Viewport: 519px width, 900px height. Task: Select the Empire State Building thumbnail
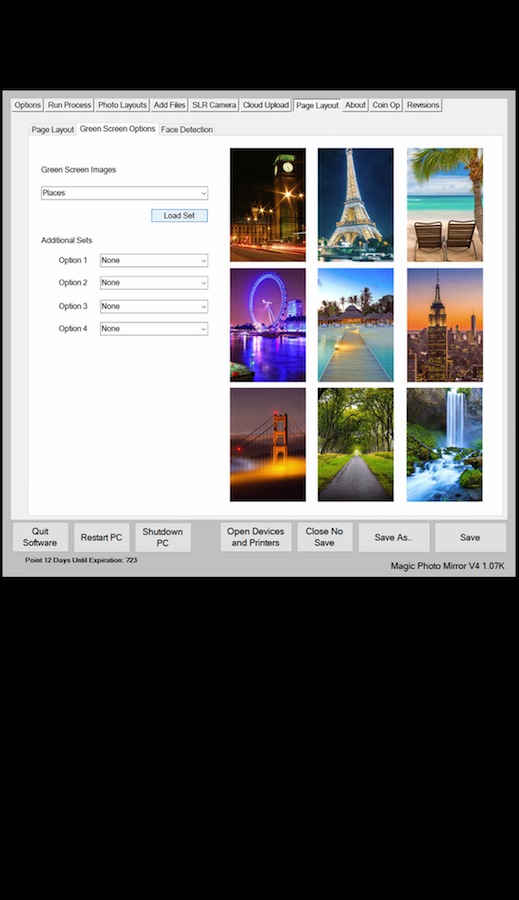[x=445, y=325]
